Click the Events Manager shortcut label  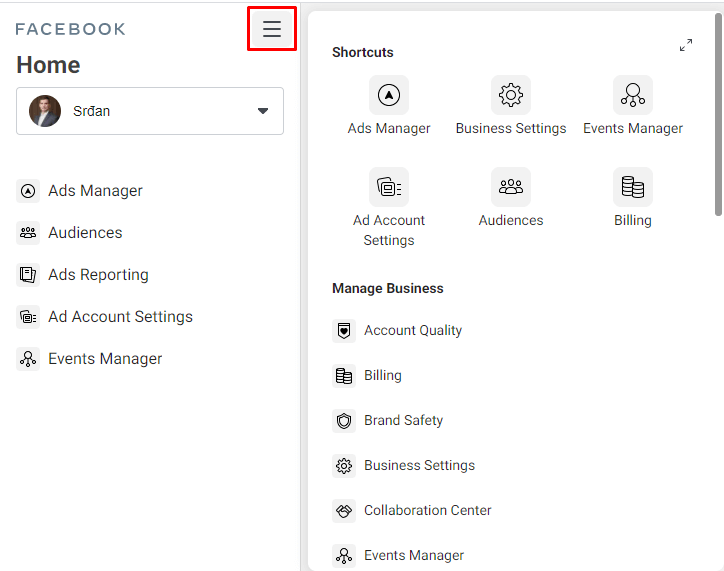tap(633, 128)
